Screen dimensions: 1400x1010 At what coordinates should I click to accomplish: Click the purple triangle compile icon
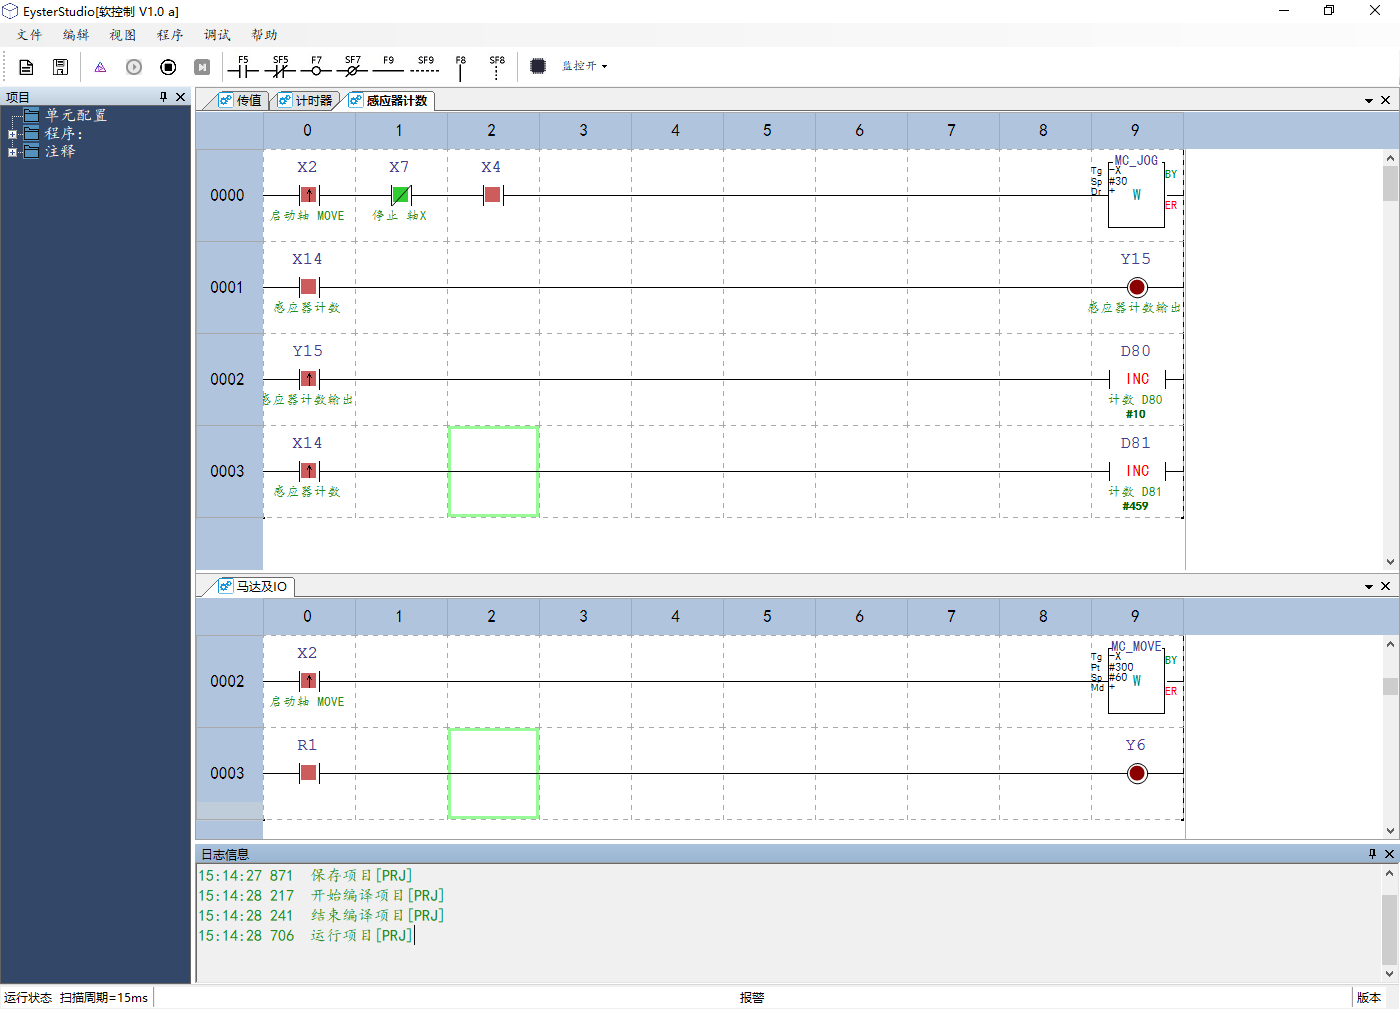click(100, 67)
